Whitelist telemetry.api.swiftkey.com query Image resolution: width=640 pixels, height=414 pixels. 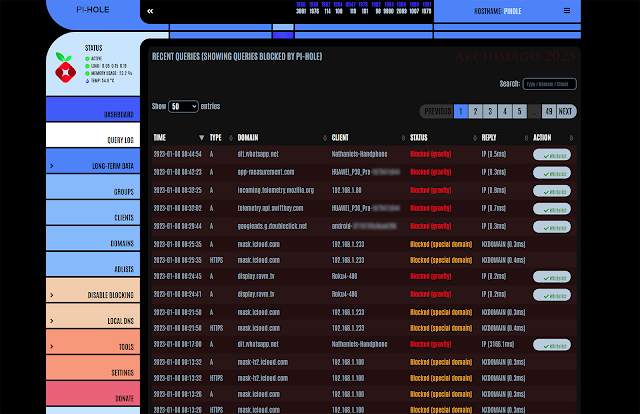552,209
